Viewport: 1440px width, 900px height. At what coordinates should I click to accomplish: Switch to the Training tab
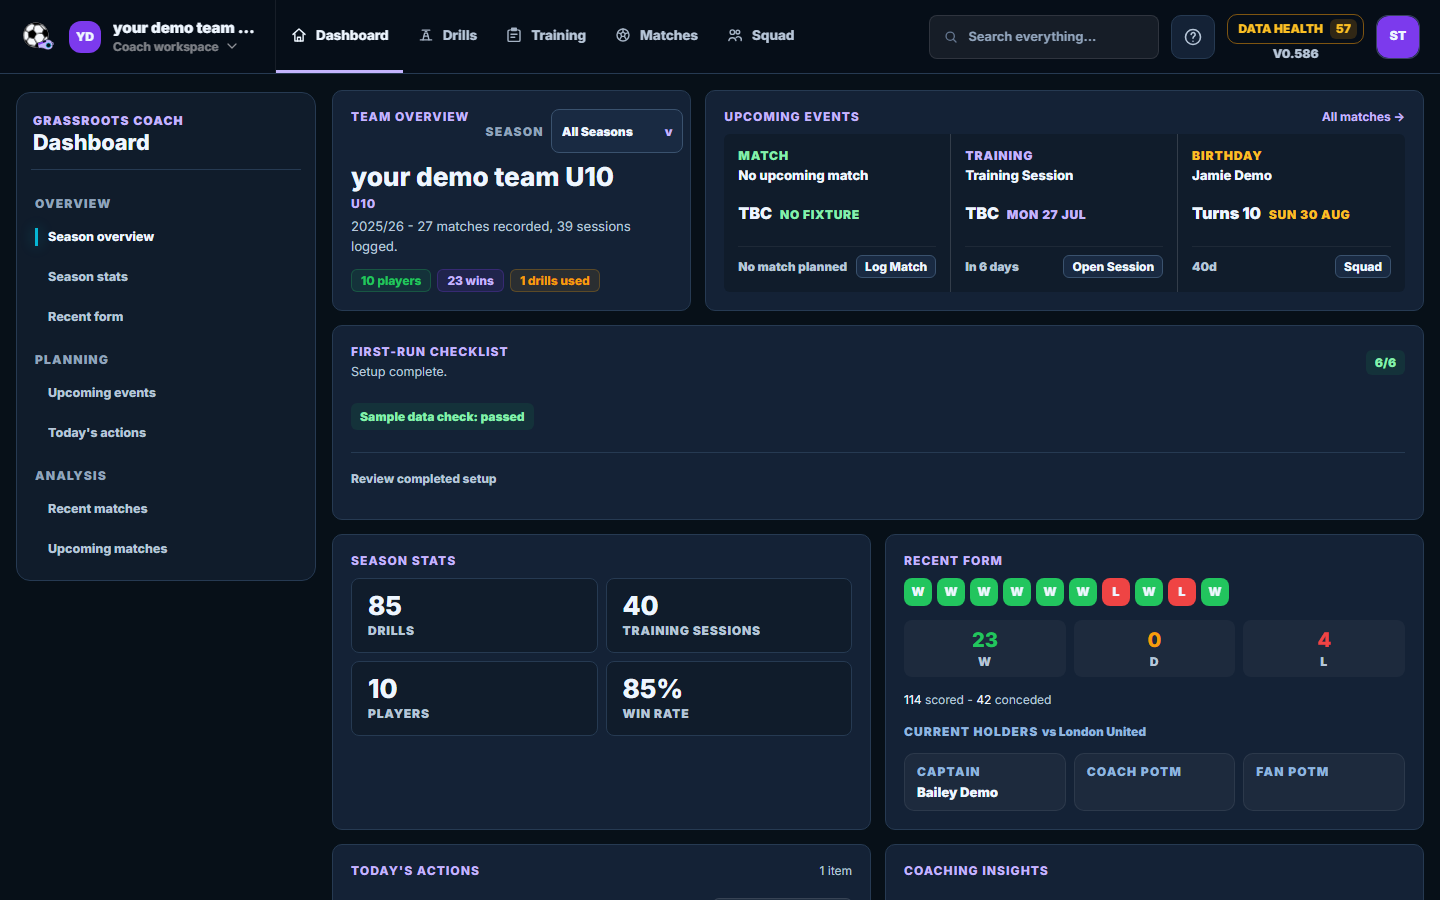pyautogui.click(x=546, y=36)
